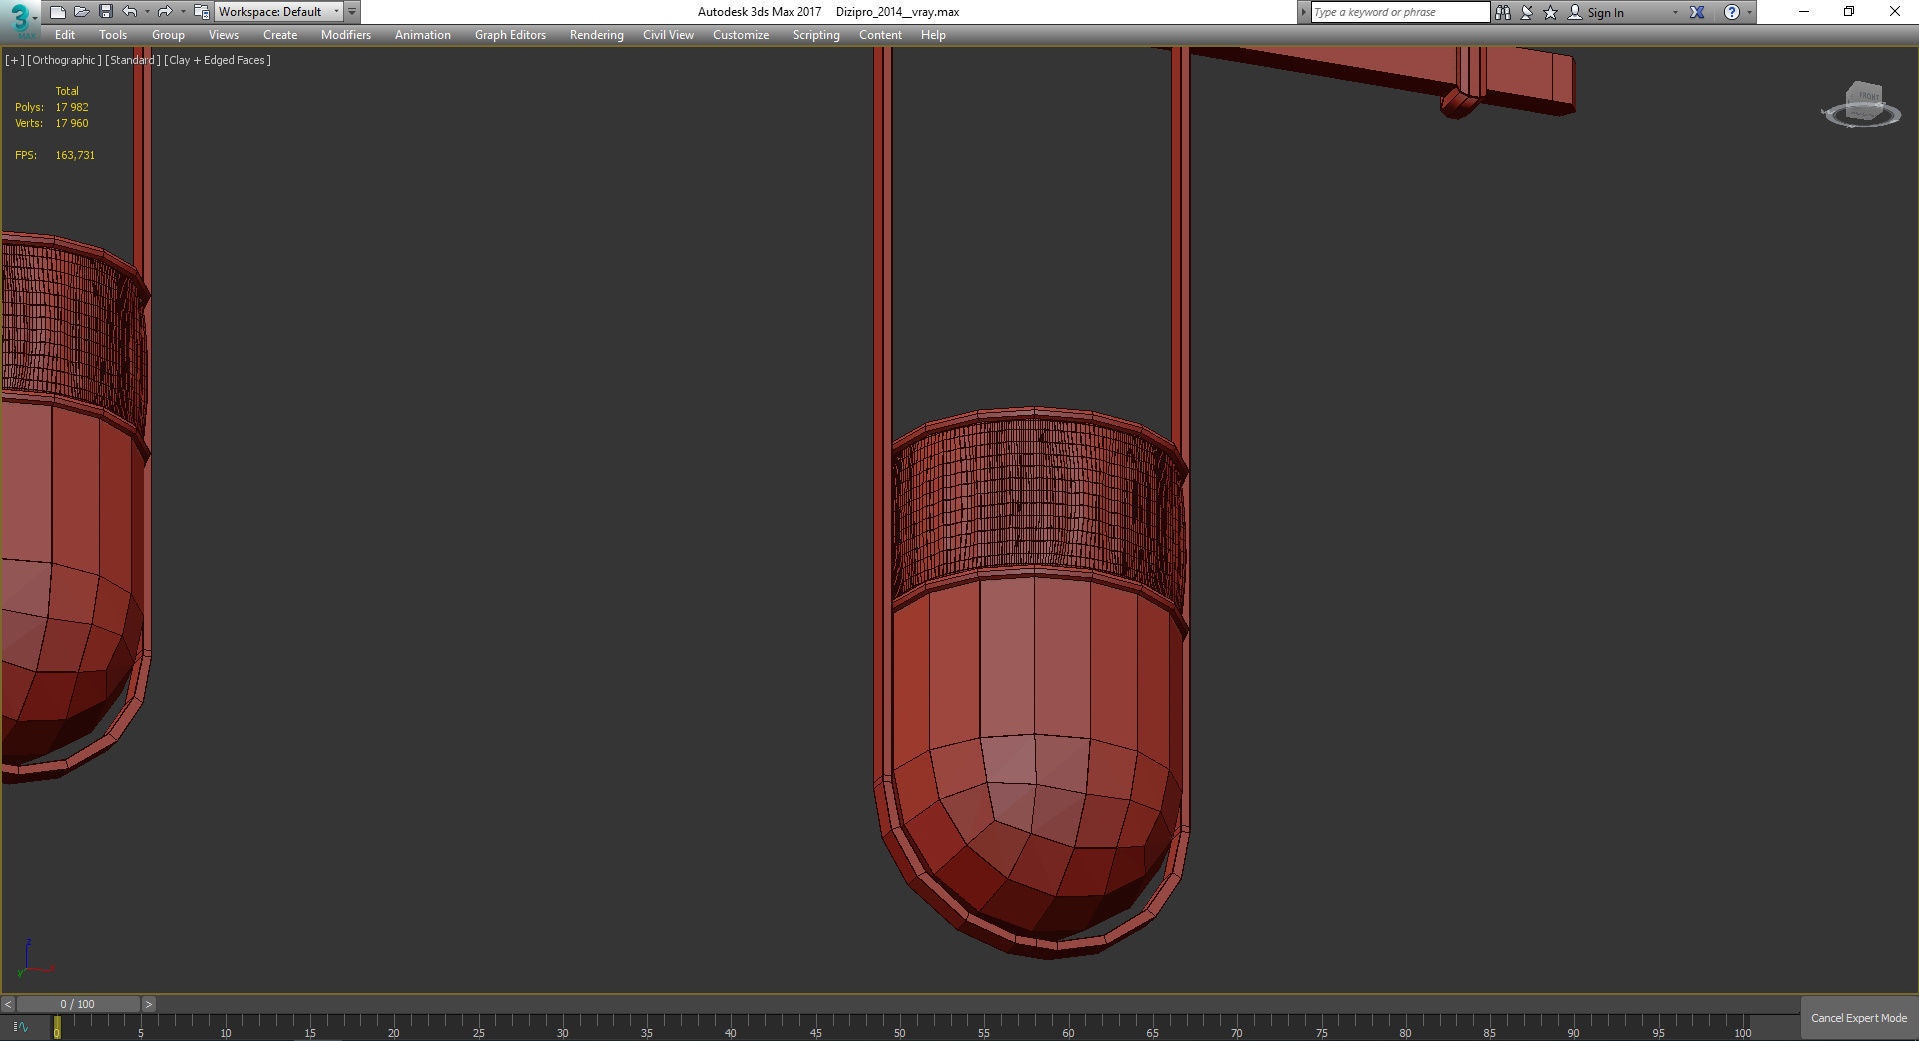Click the binoculars search icon

(1502, 12)
